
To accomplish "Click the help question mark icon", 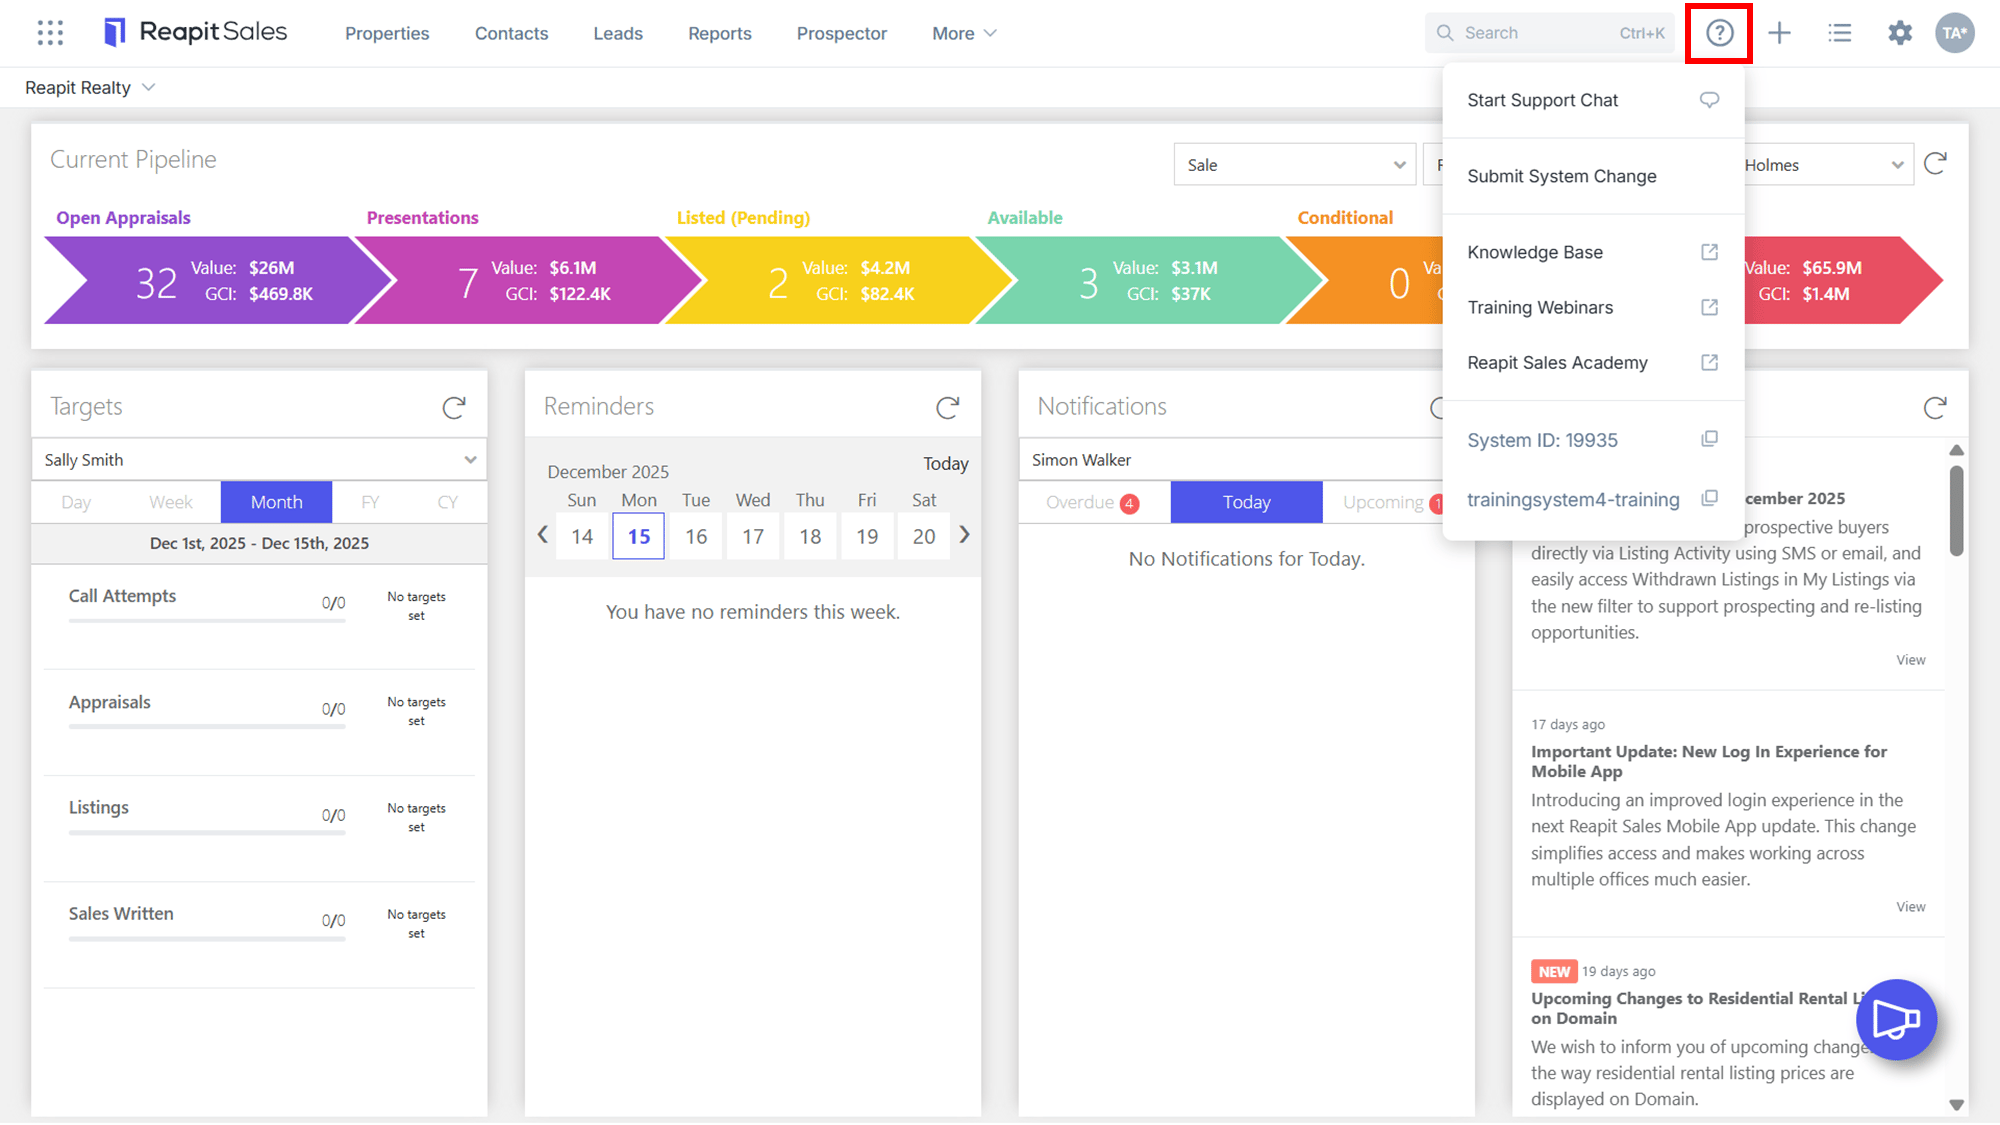I will (x=1719, y=33).
